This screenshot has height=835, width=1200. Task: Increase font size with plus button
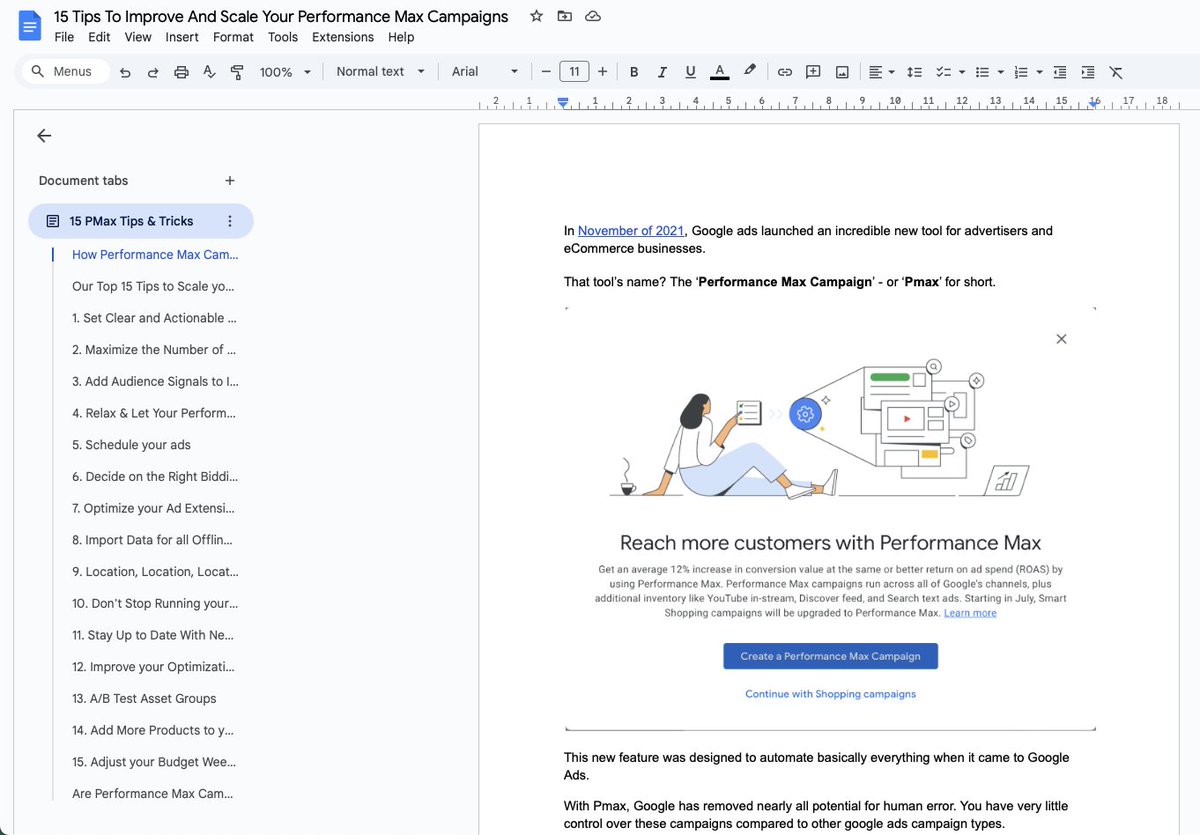tap(602, 72)
